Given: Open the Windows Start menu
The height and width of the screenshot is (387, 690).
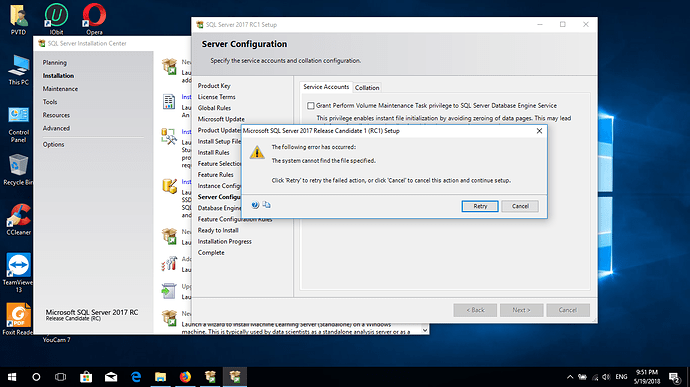Looking at the screenshot, I should point(12,377).
